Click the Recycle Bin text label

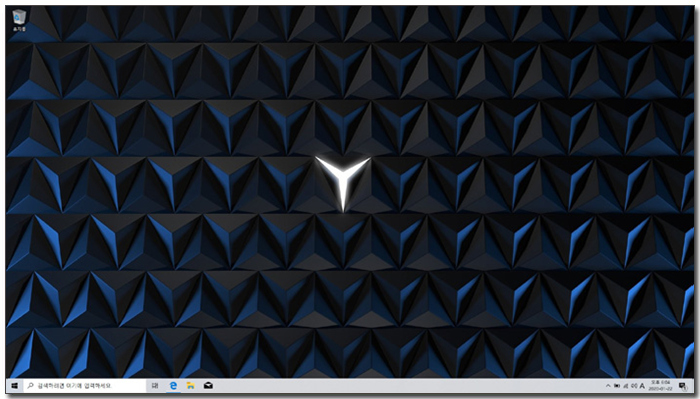[19, 29]
